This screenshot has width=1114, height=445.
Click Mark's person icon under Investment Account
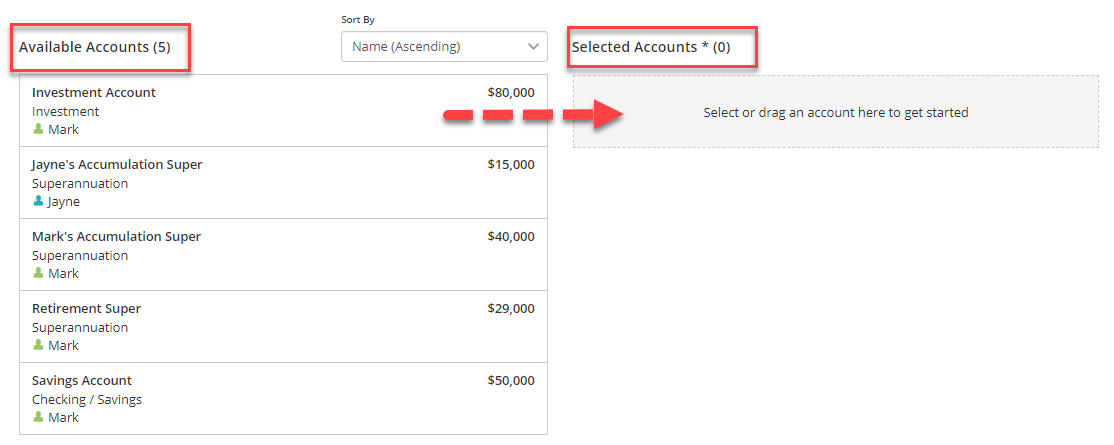tap(38, 129)
